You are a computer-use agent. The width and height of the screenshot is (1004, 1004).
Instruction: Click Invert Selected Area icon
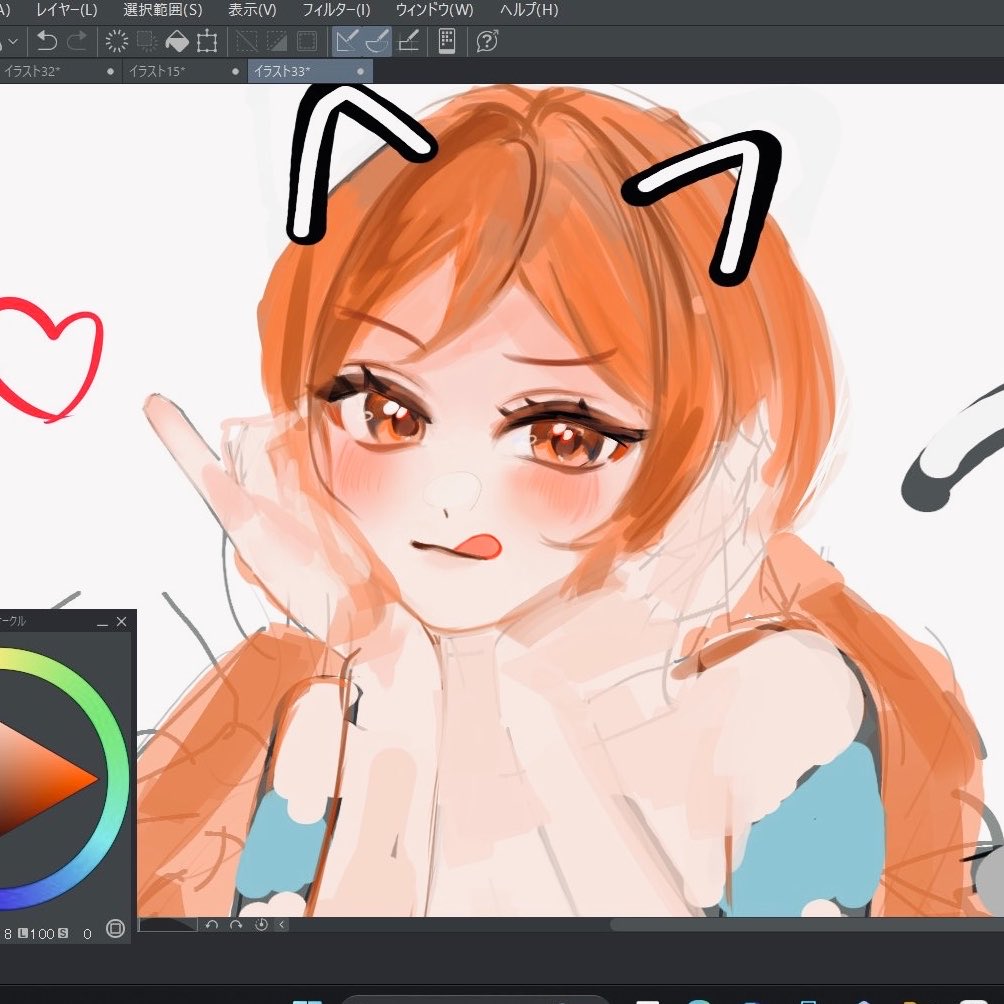click(x=277, y=42)
